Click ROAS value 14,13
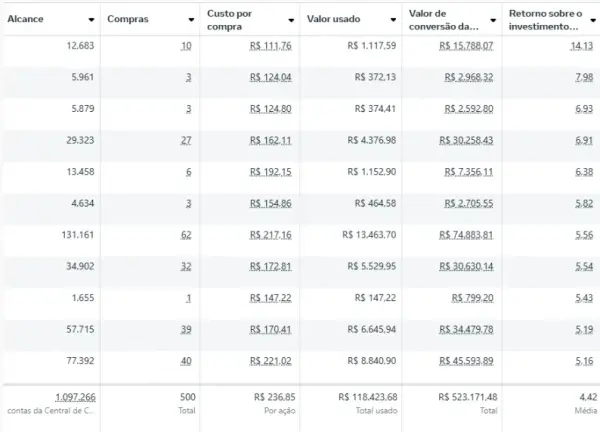The image size is (600, 432). [x=582, y=46]
